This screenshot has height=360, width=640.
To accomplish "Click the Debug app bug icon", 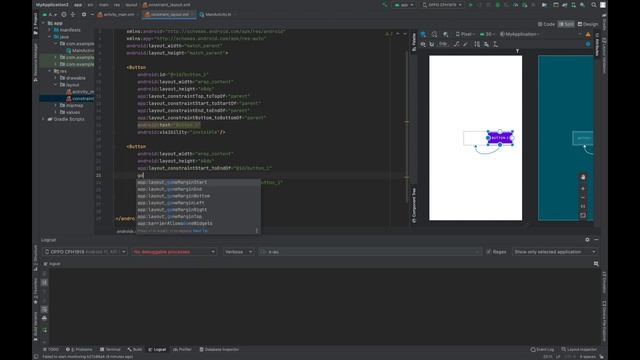I will click(498, 5).
